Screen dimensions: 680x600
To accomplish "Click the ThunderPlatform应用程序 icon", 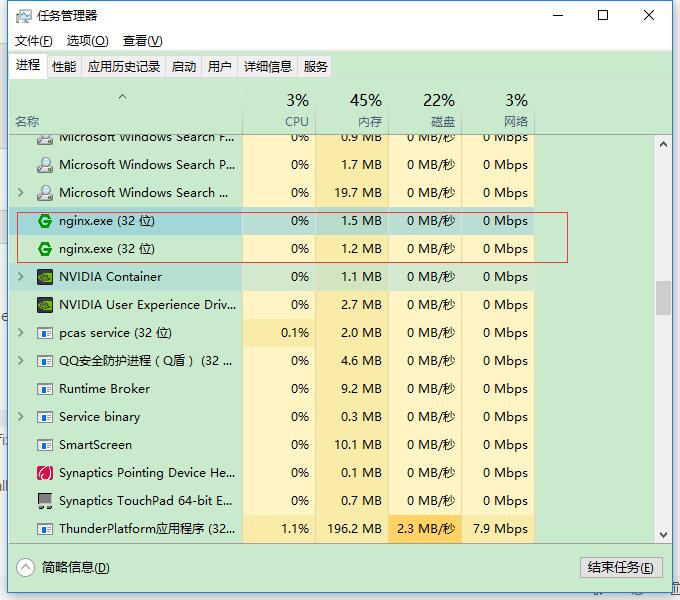I will click(x=45, y=529).
